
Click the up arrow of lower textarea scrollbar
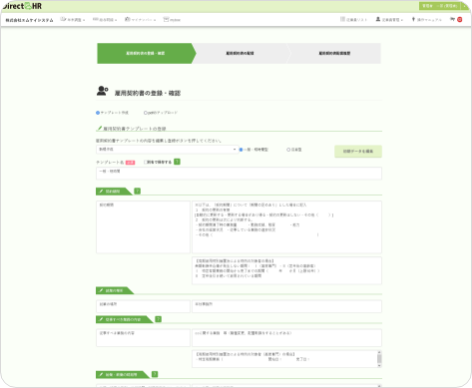click(379, 352)
